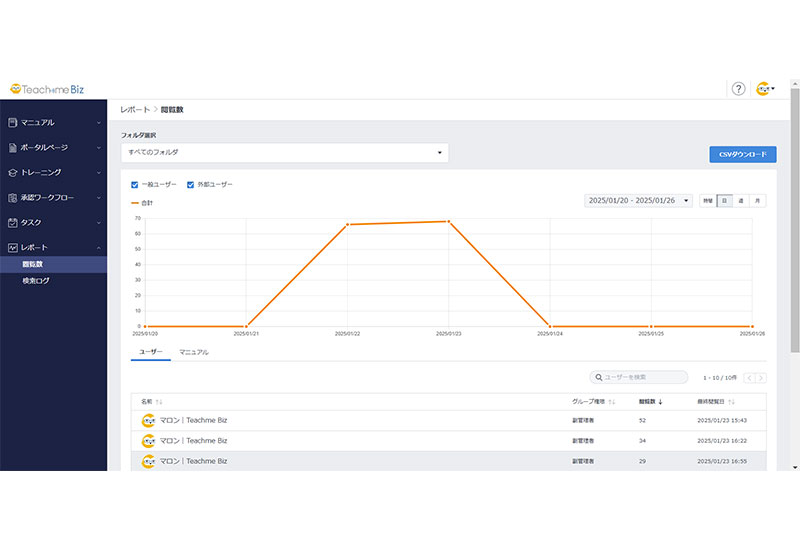Uncheck the 一般ユーザー checkbox
Image resolution: width=800 pixels, height=550 pixels.
click(135, 185)
